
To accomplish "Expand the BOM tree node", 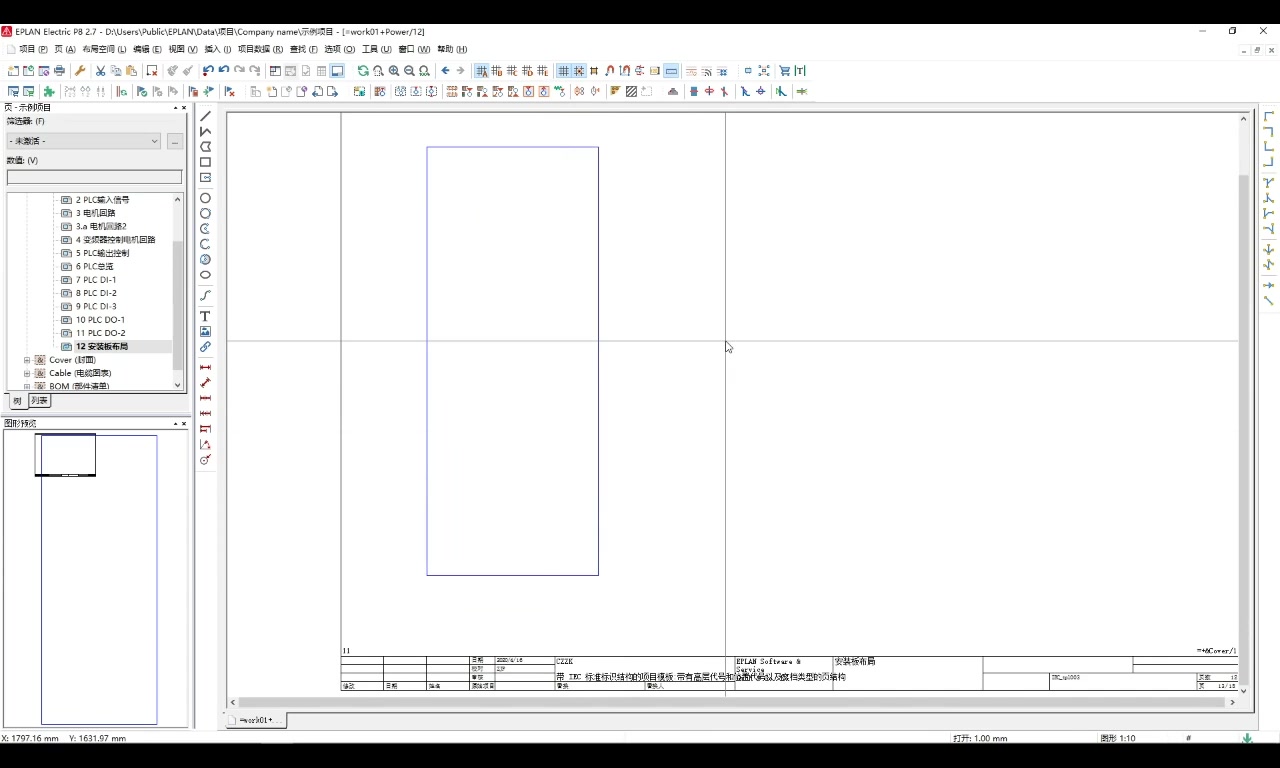I will coord(27,386).
